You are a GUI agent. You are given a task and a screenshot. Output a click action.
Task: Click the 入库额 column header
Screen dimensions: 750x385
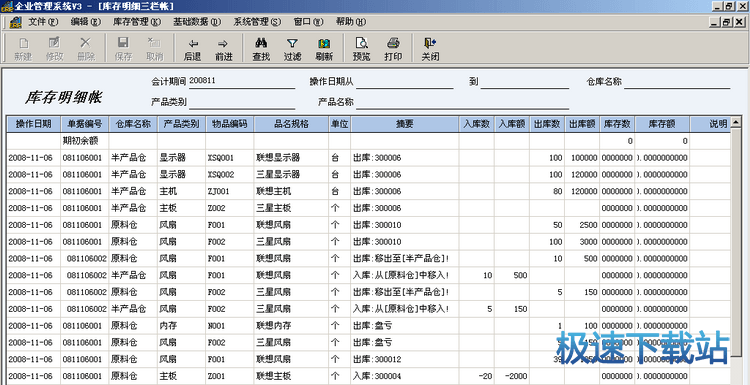coord(512,124)
